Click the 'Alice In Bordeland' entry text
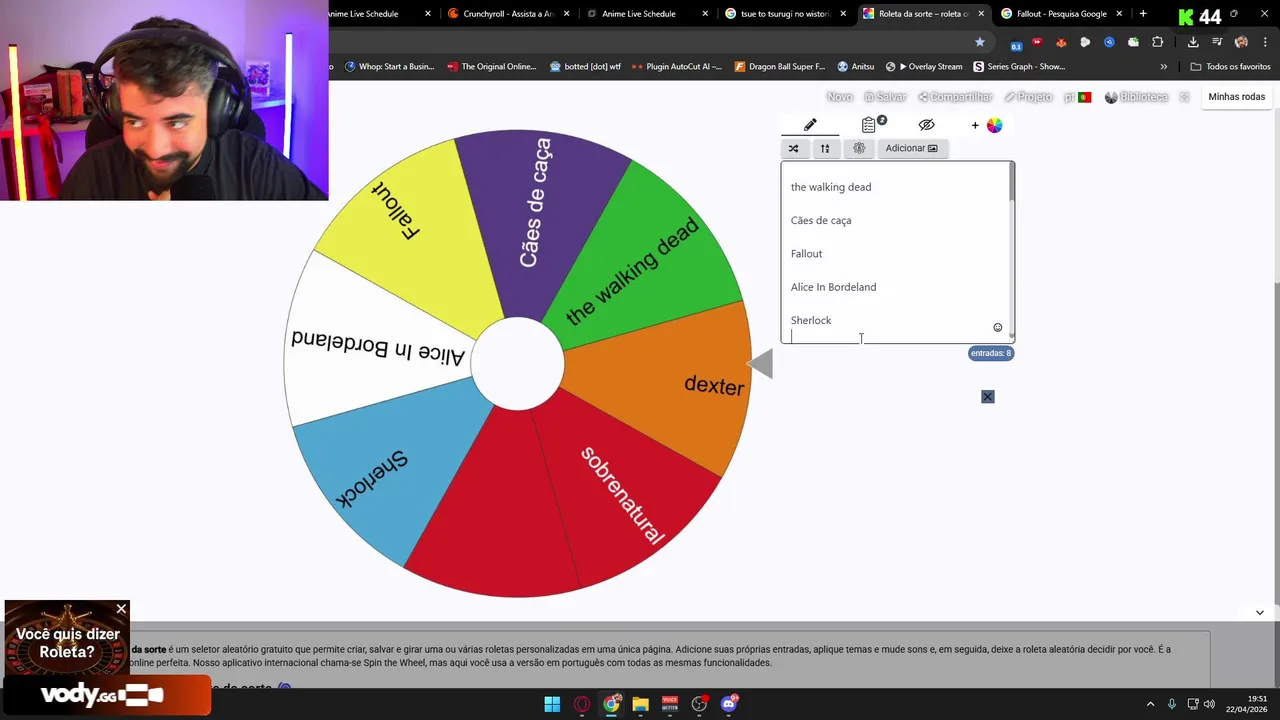The image size is (1280, 720). [833, 287]
